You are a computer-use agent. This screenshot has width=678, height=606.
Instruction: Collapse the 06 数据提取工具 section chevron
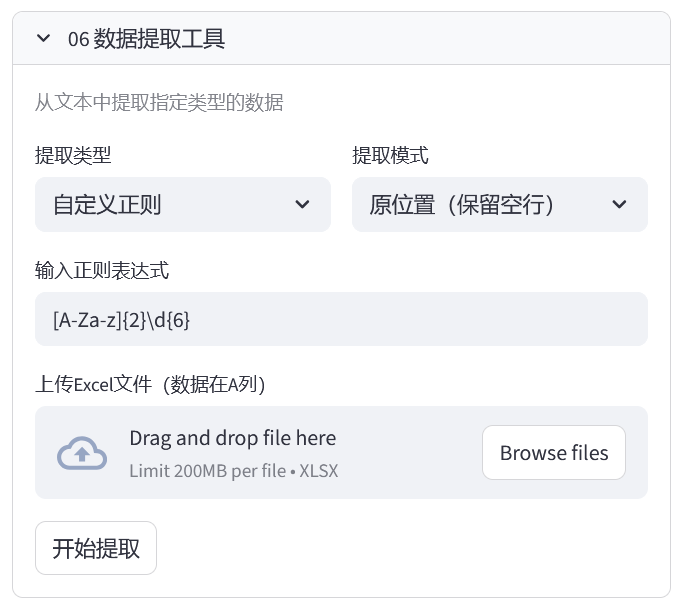click(x=42, y=39)
